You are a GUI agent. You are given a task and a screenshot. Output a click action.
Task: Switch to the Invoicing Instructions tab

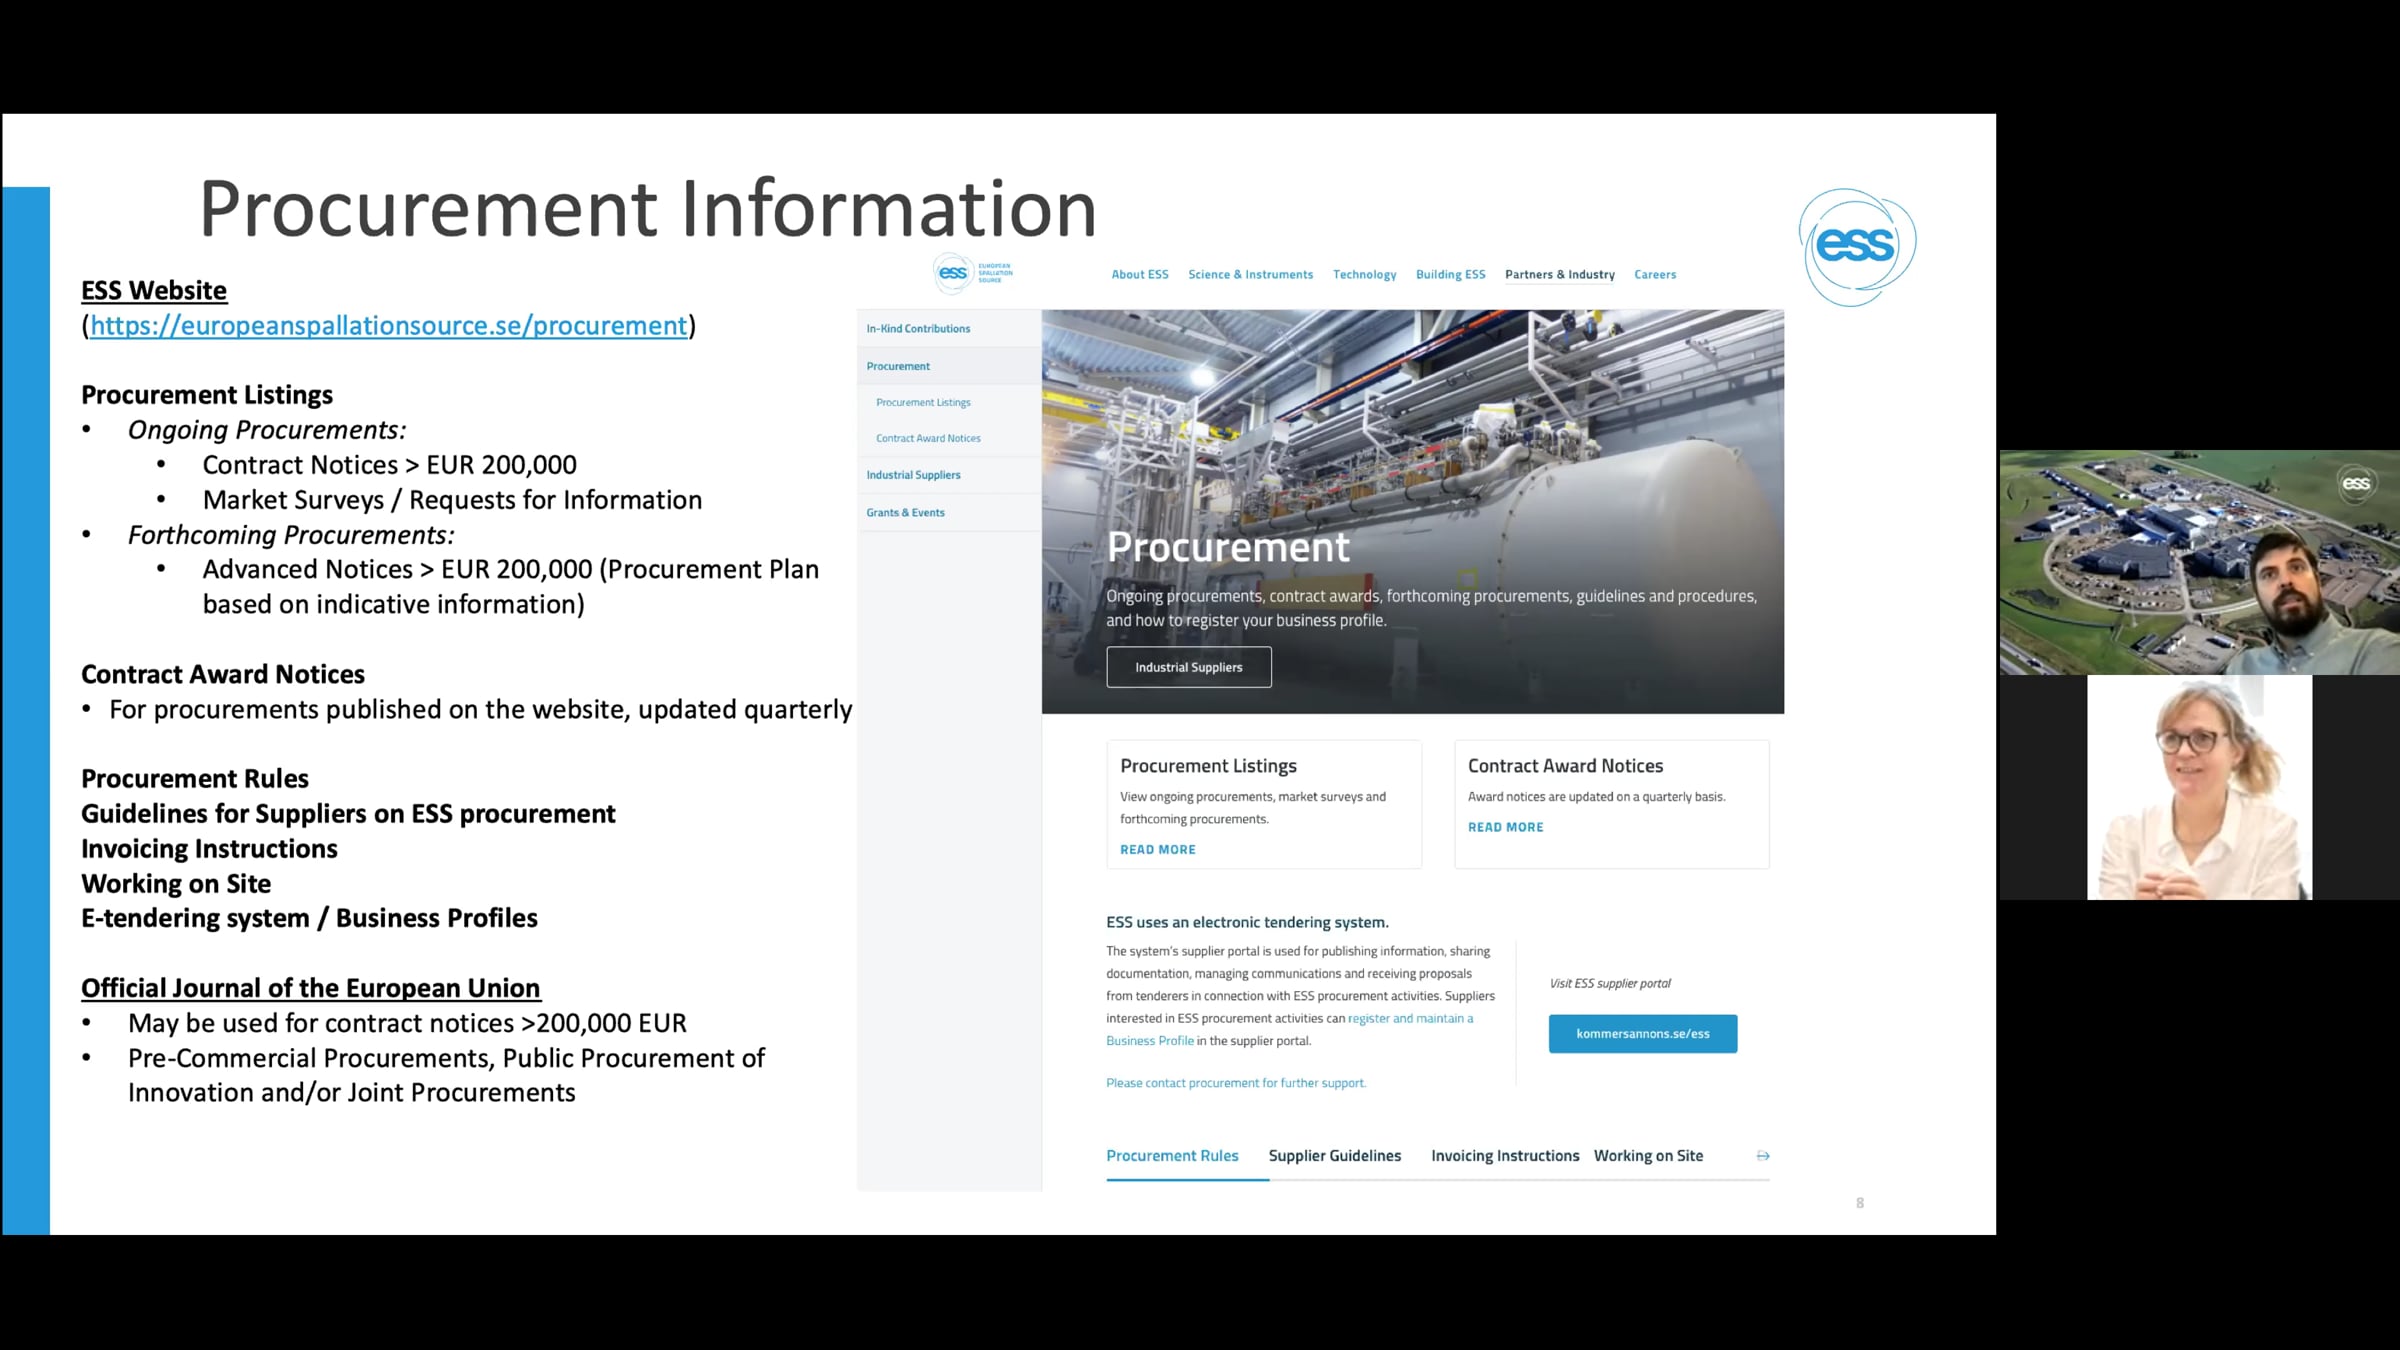coord(1505,1156)
